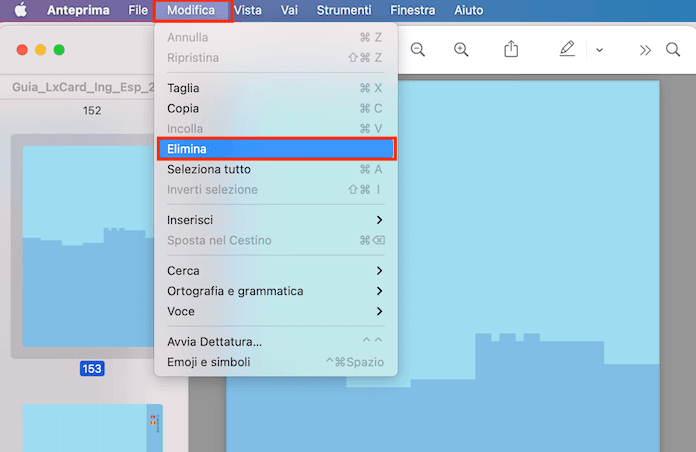Image resolution: width=696 pixels, height=452 pixels.
Task: Select the thumbnail below page 153
Action: (x=92, y=428)
